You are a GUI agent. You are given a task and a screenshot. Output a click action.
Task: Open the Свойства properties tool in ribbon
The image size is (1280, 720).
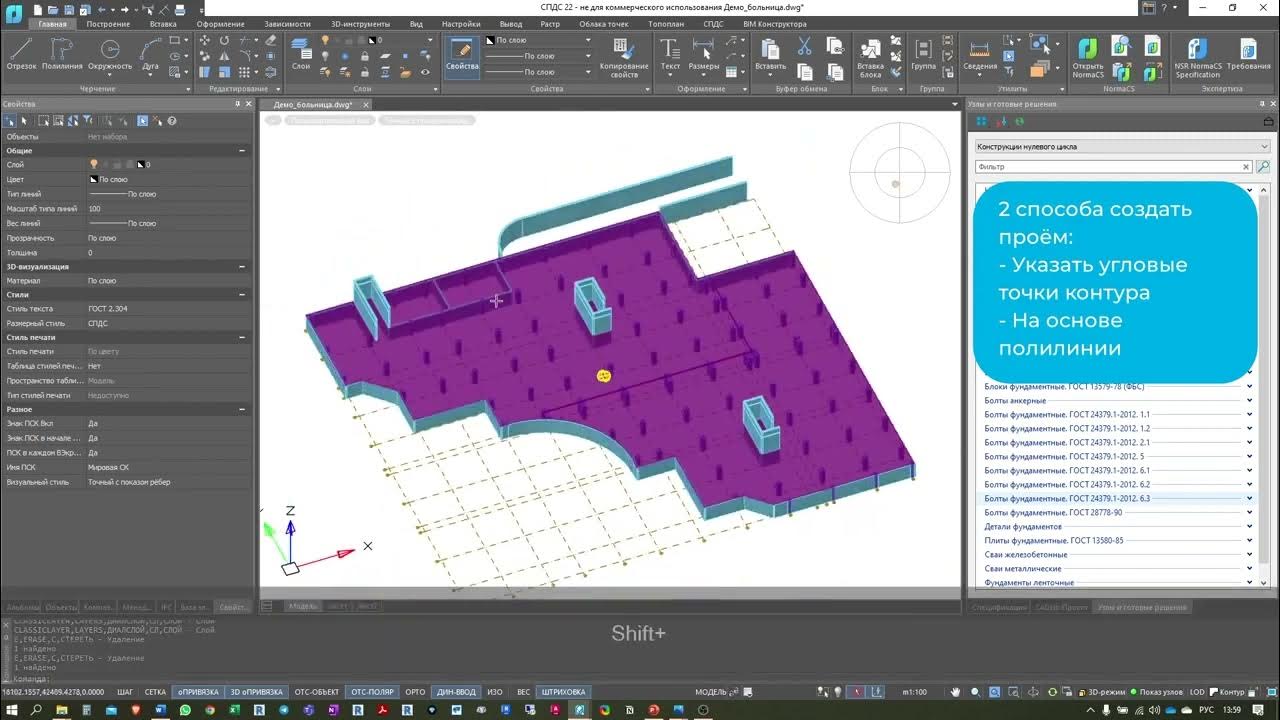tap(462, 55)
